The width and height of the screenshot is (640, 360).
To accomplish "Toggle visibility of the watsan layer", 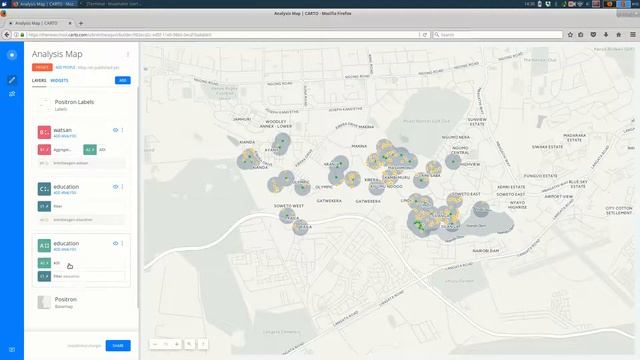I will (x=116, y=130).
